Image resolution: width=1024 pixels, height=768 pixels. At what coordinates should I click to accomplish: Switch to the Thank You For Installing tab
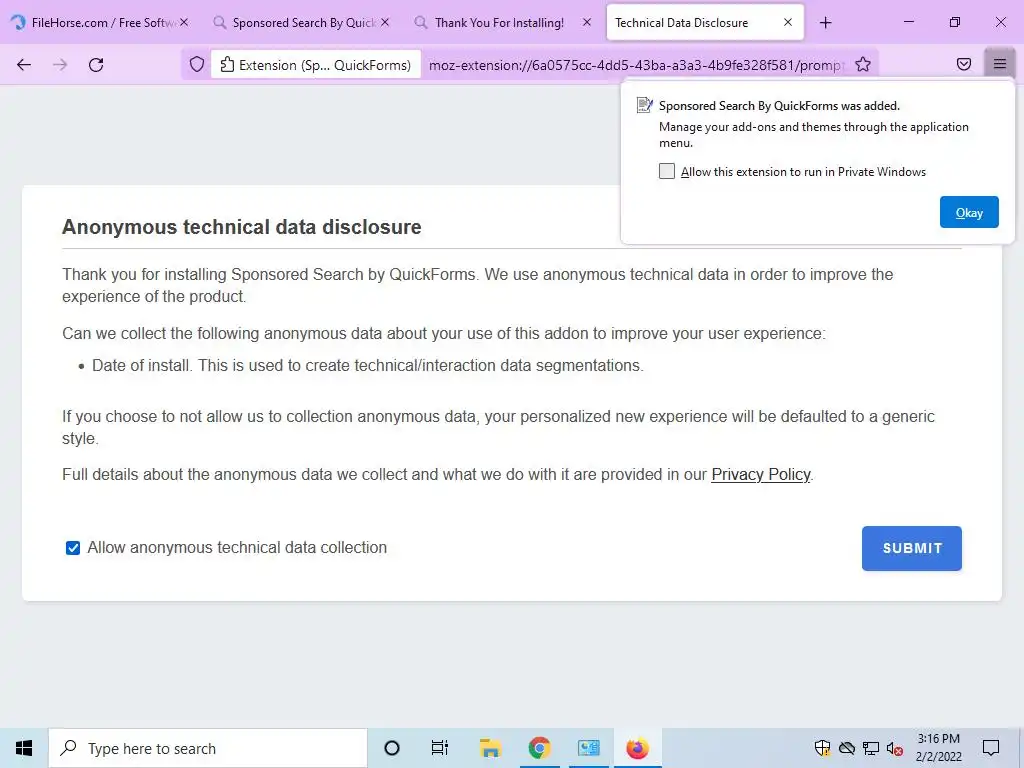coord(499,23)
